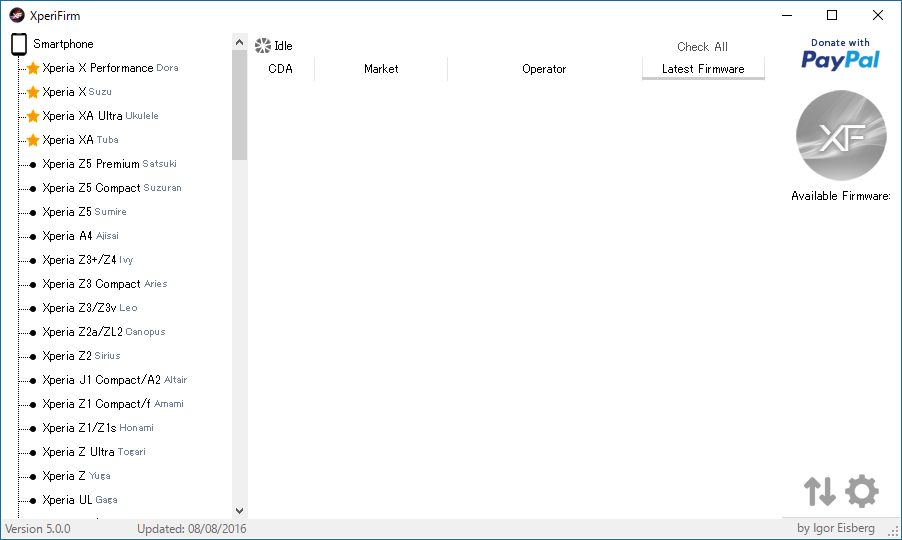902x540 pixels.
Task: Select Xperia Z1 Compact/f Amami
Action: [x=113, y=404]
